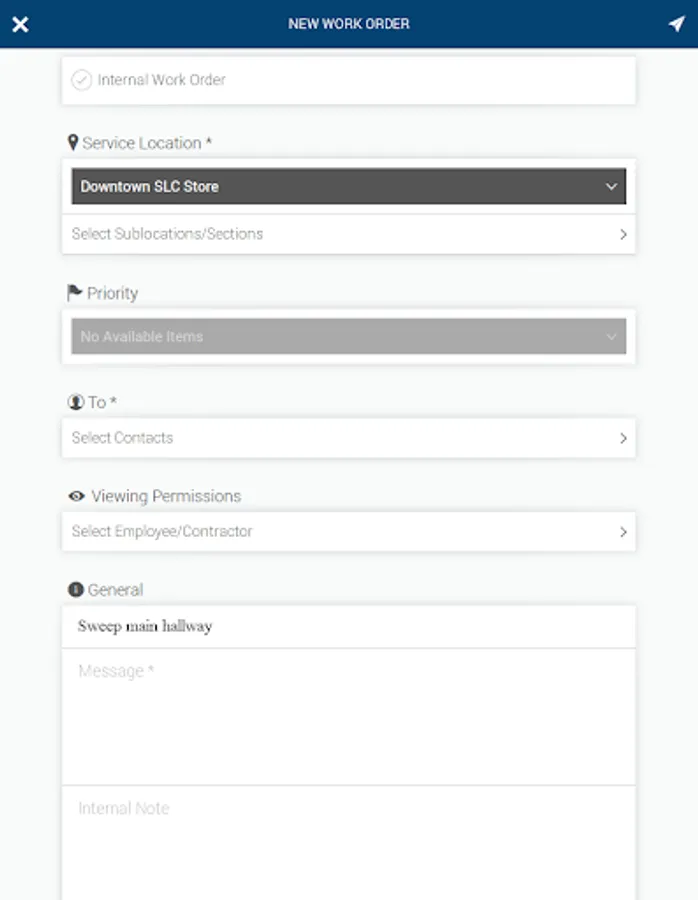
Task: Click the Viewing Permissions eye icon
Action: [x=76, y=496]
